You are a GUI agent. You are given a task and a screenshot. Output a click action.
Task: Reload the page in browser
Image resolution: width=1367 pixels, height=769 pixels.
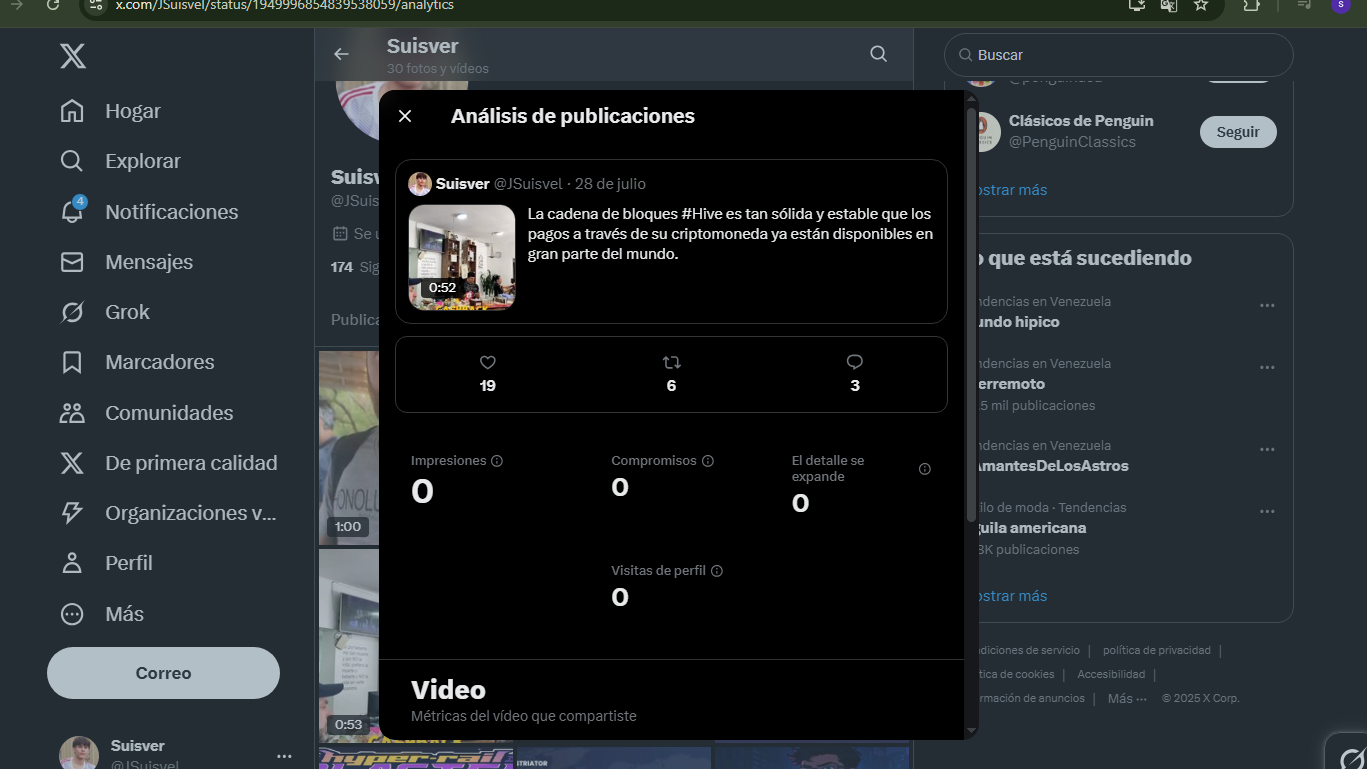[53, 5]
